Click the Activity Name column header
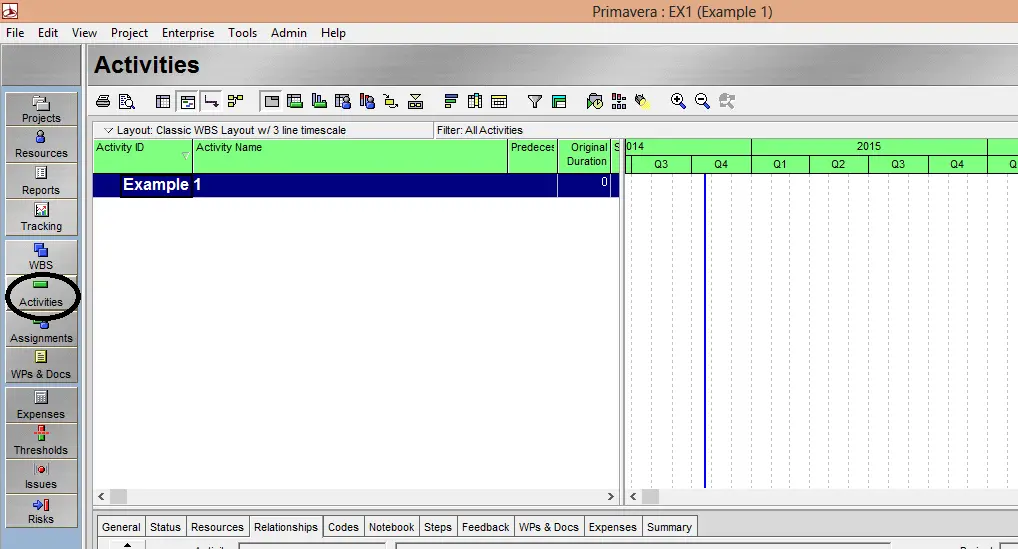This screenshot has height=549, width=1018. pyautogui.click(x=350, y=156)
